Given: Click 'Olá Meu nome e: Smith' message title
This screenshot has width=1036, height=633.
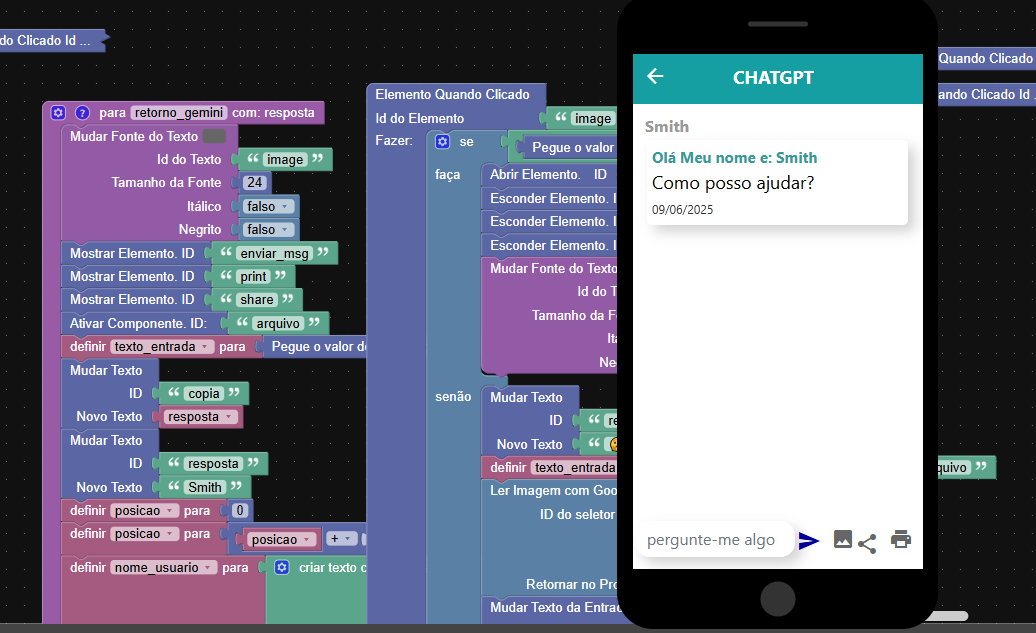Looking at the screenshot, I should coord(735,158).
